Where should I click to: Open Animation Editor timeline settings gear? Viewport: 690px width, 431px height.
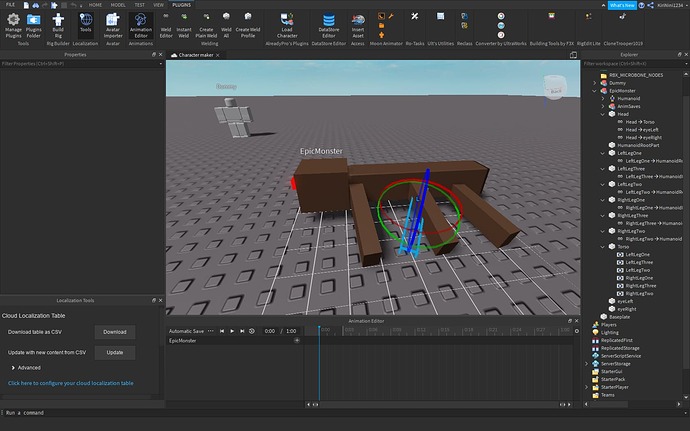point(576,331)
